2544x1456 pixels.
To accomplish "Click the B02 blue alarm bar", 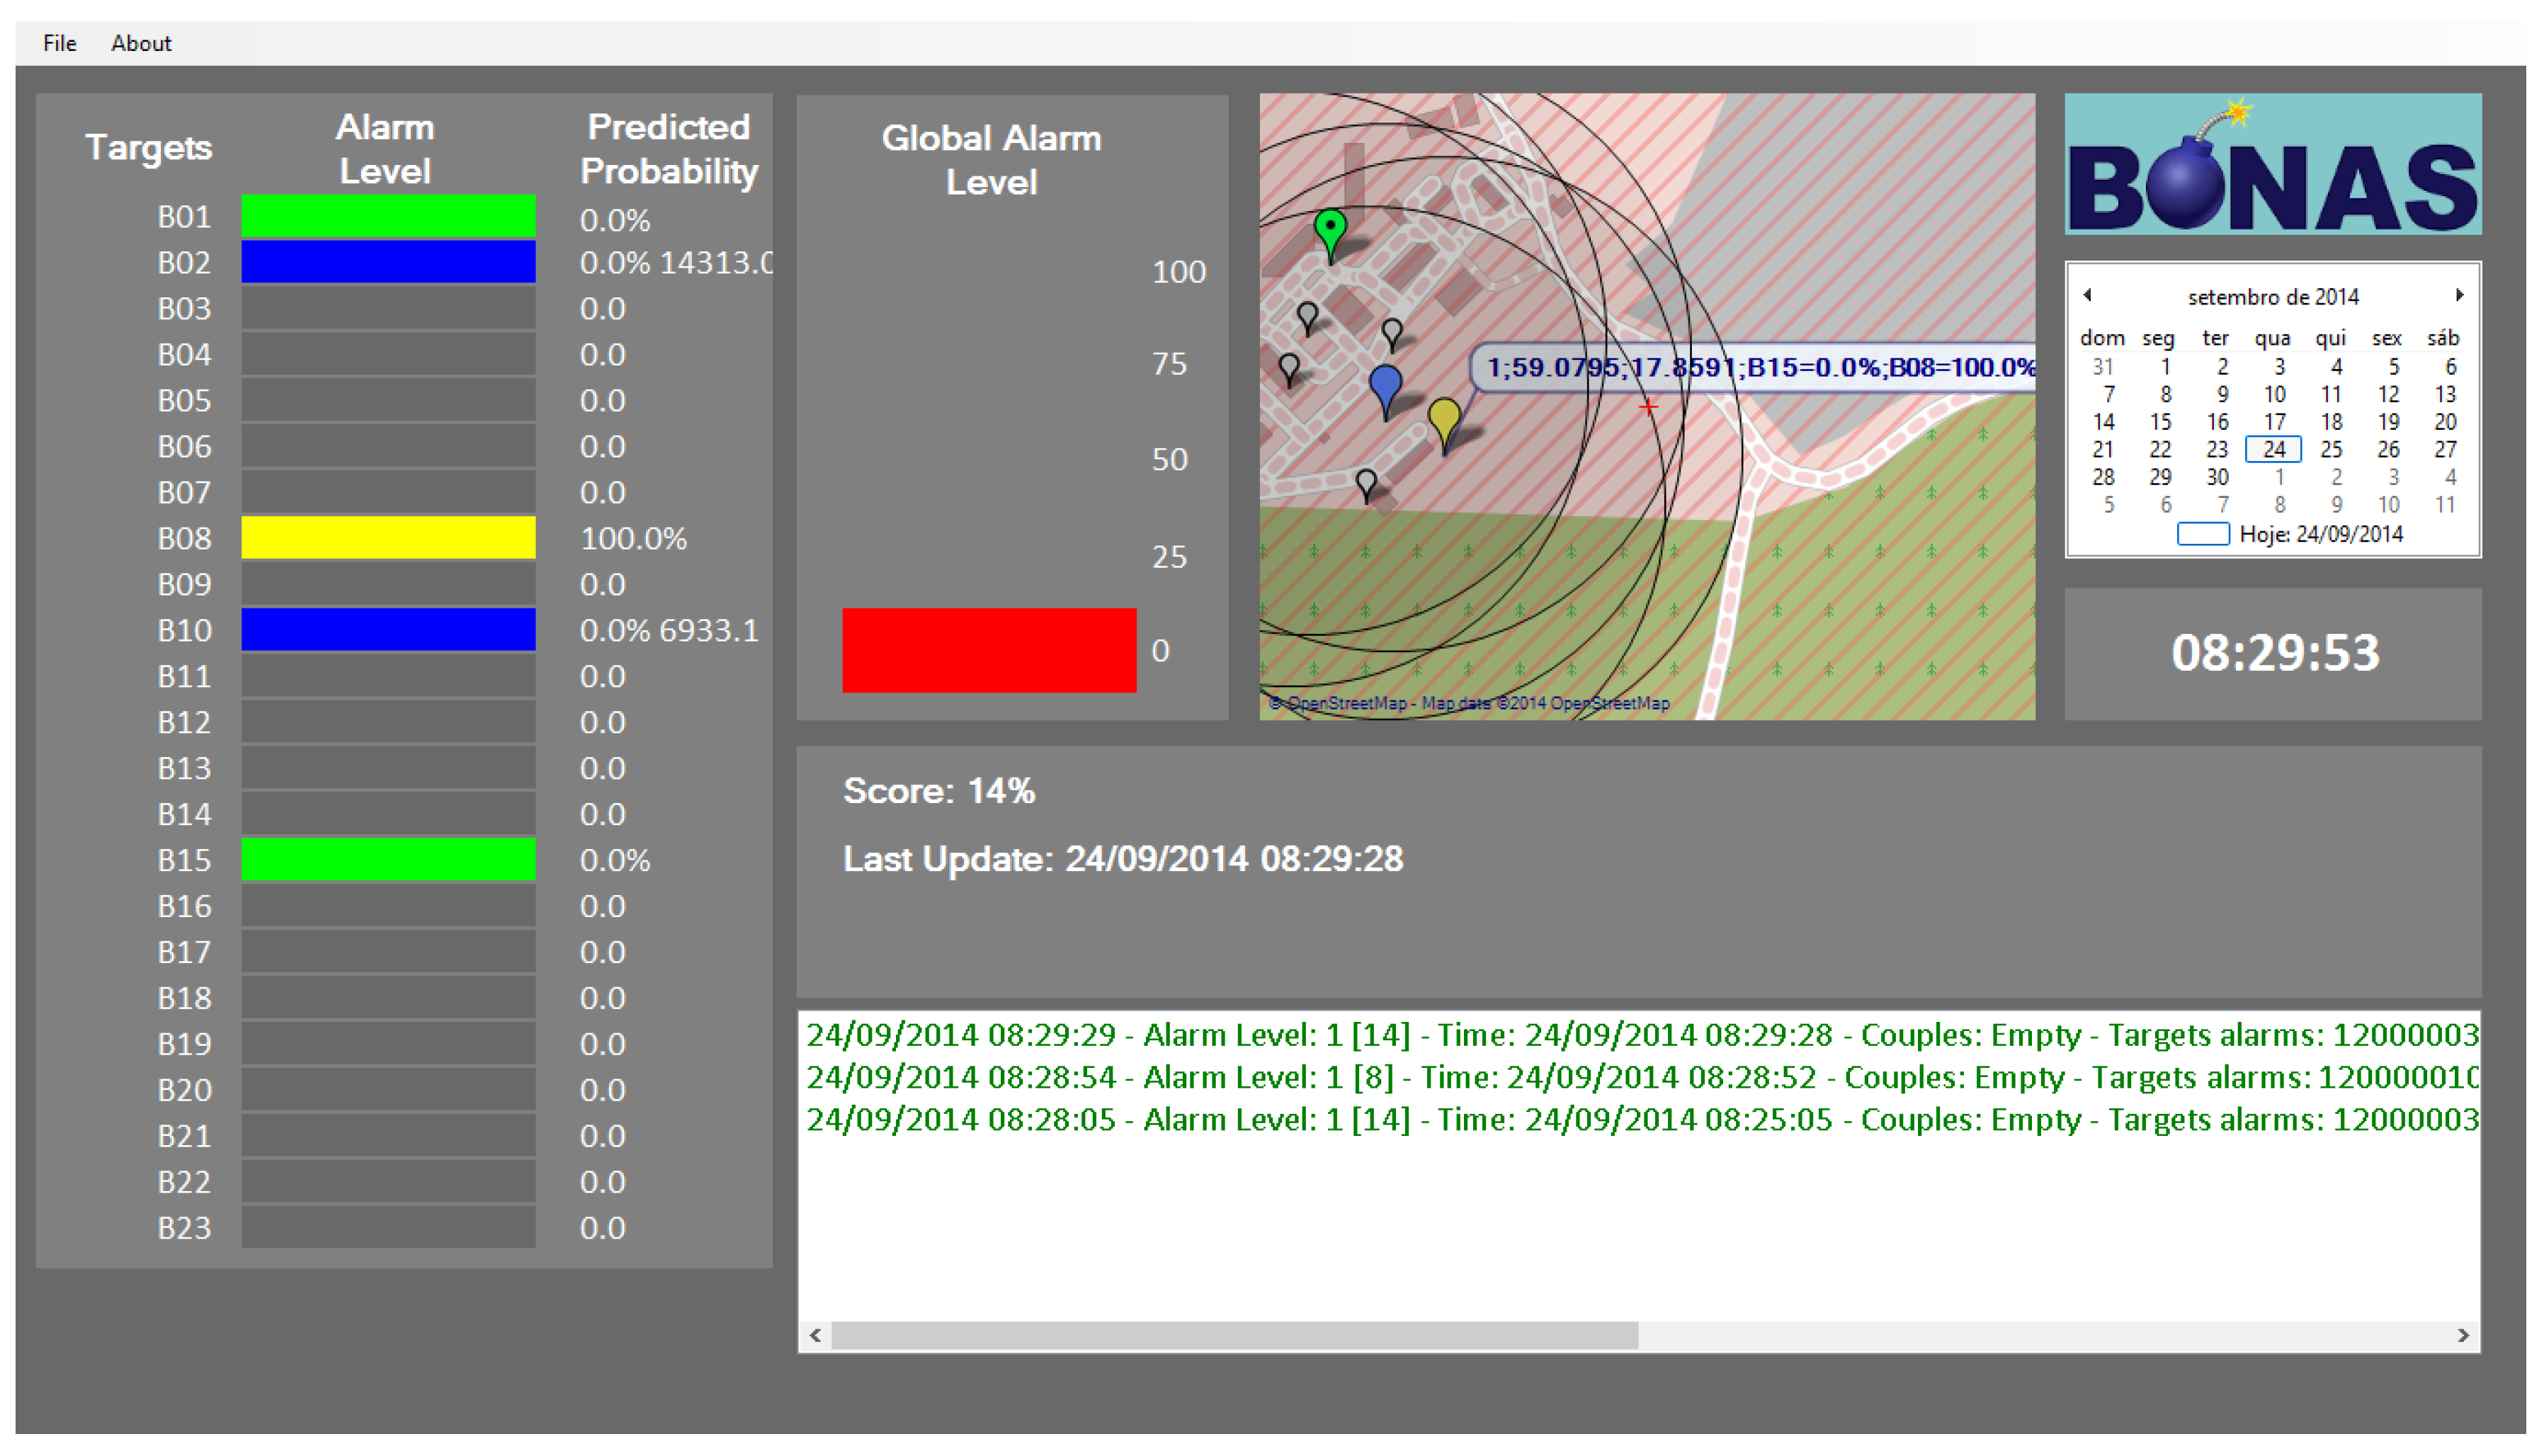I will (388, 262).
